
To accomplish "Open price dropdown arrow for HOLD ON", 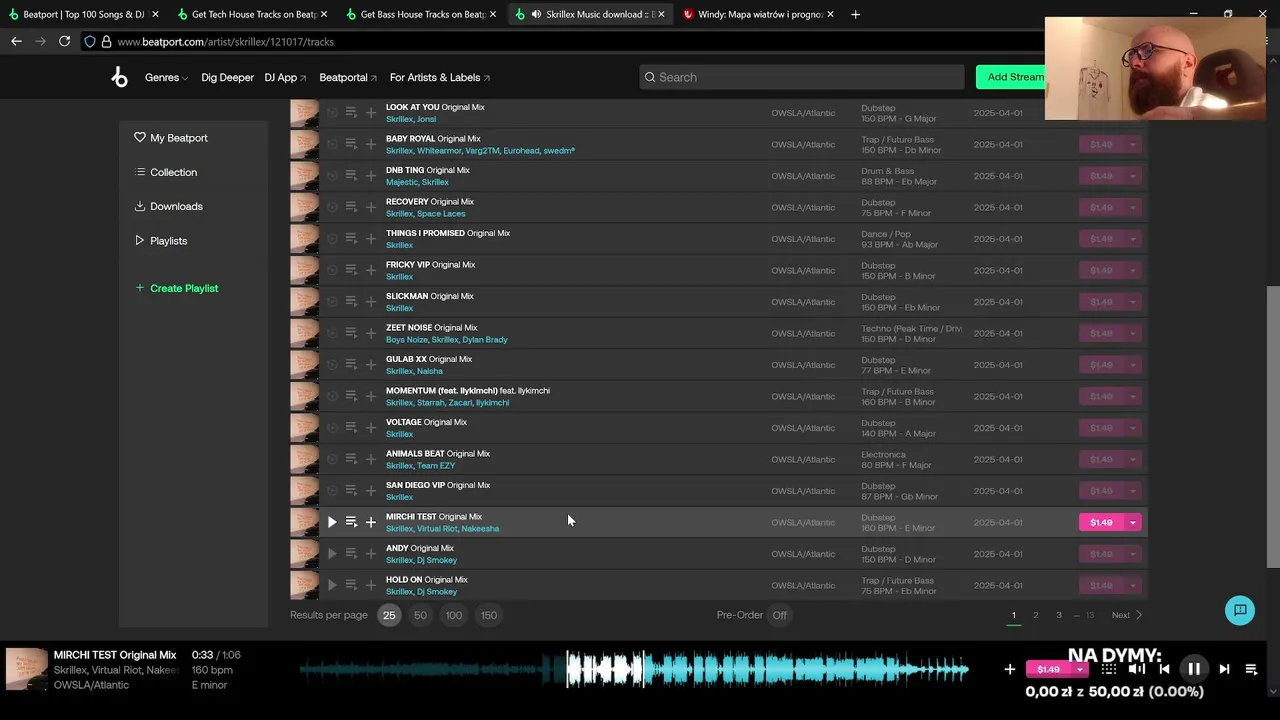I will point(1133,585).
